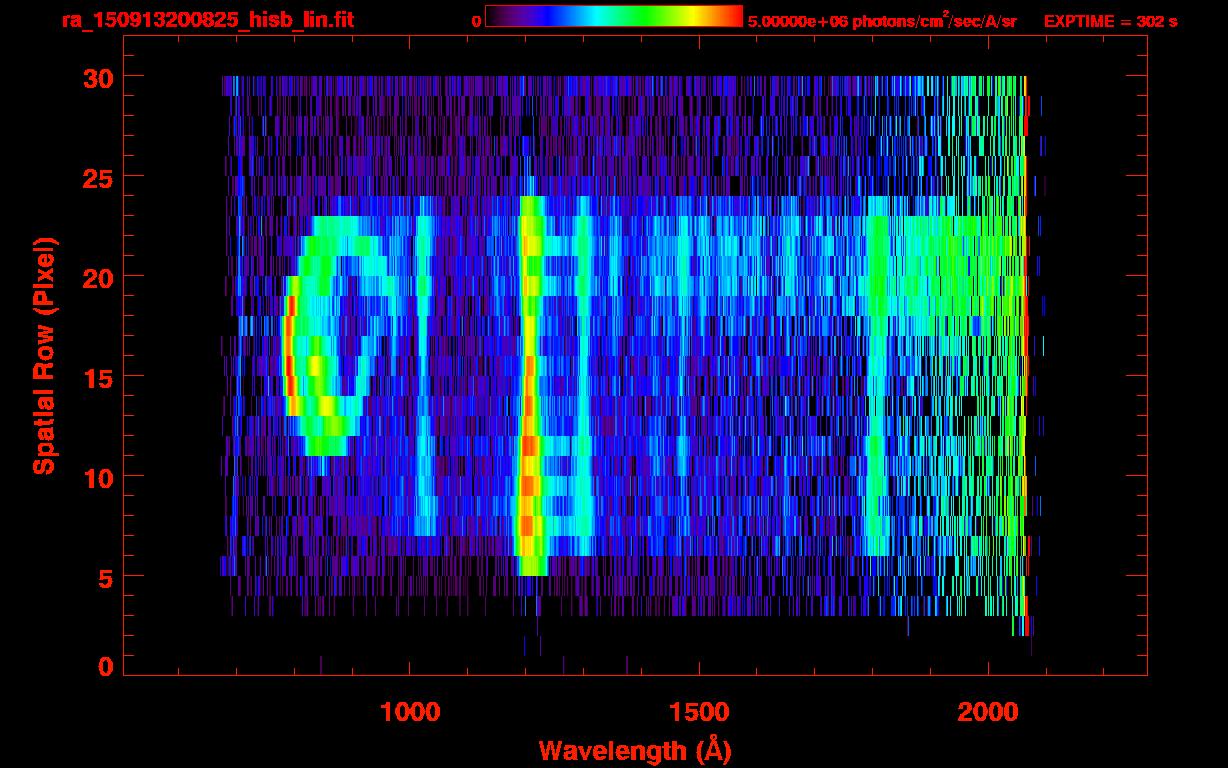This screenshot has width=1228, height=768.
Task: Click the green vertical band near 1800 Å
Action: [878, 380]
